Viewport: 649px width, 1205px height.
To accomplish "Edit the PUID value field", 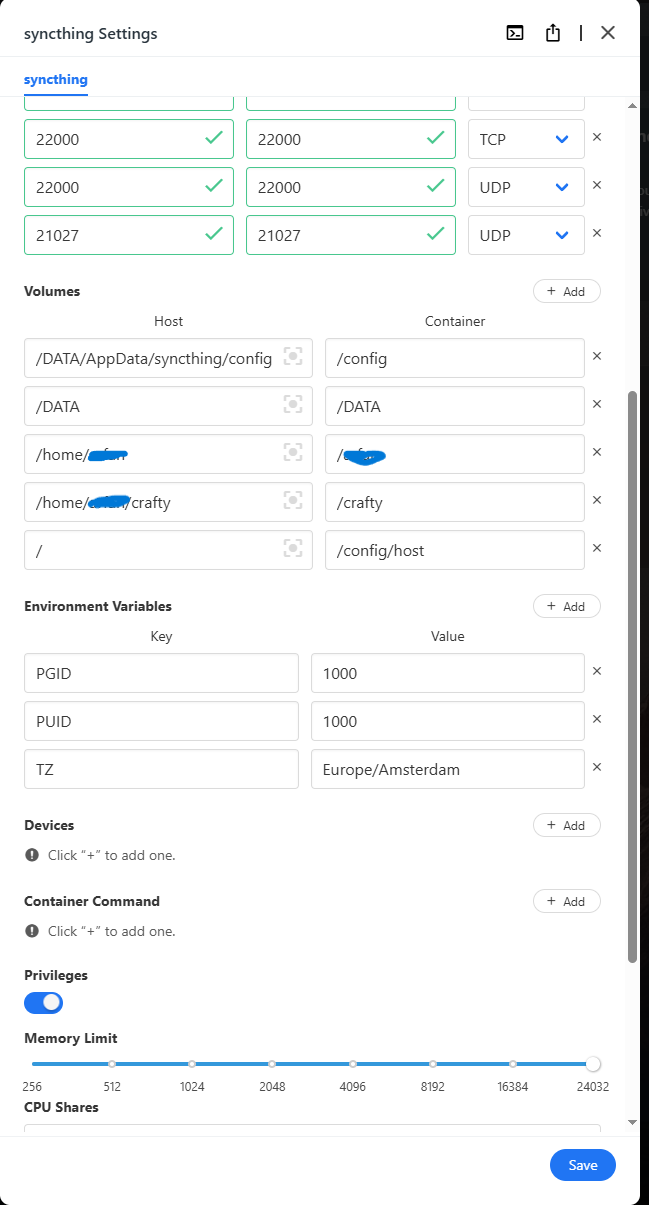I will tap(448, 721).
